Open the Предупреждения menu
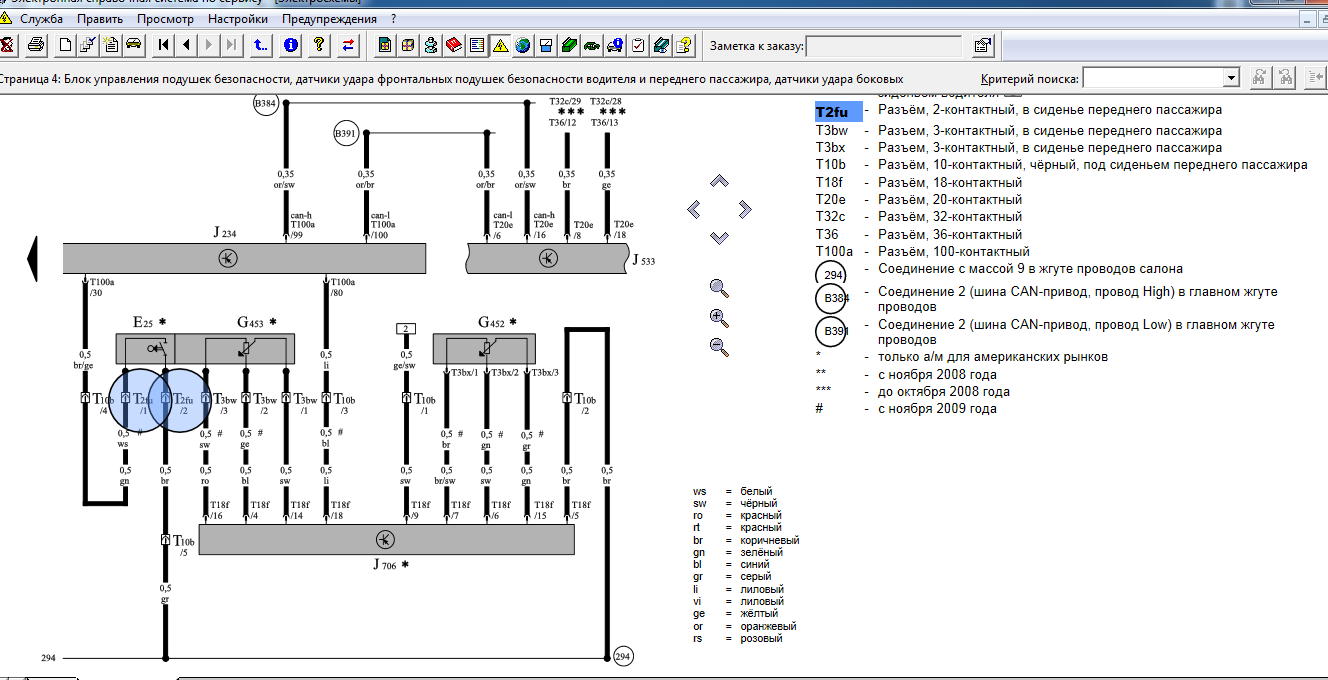The width and height of the screenshot is (1328, 680). [329, 19]
